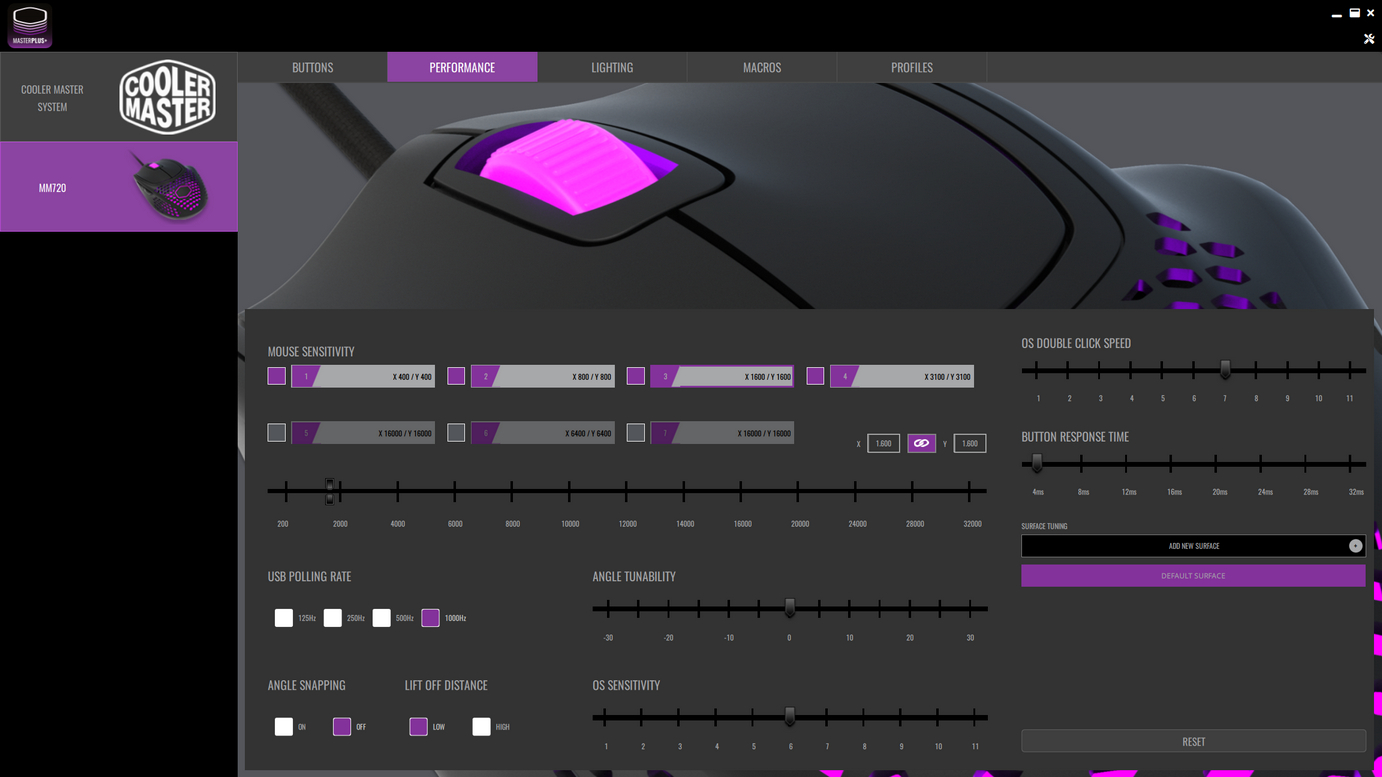Turn angle snapping OFF
Screen dimensions: 1382x777
pyautogui.click(x=342, y=727)
